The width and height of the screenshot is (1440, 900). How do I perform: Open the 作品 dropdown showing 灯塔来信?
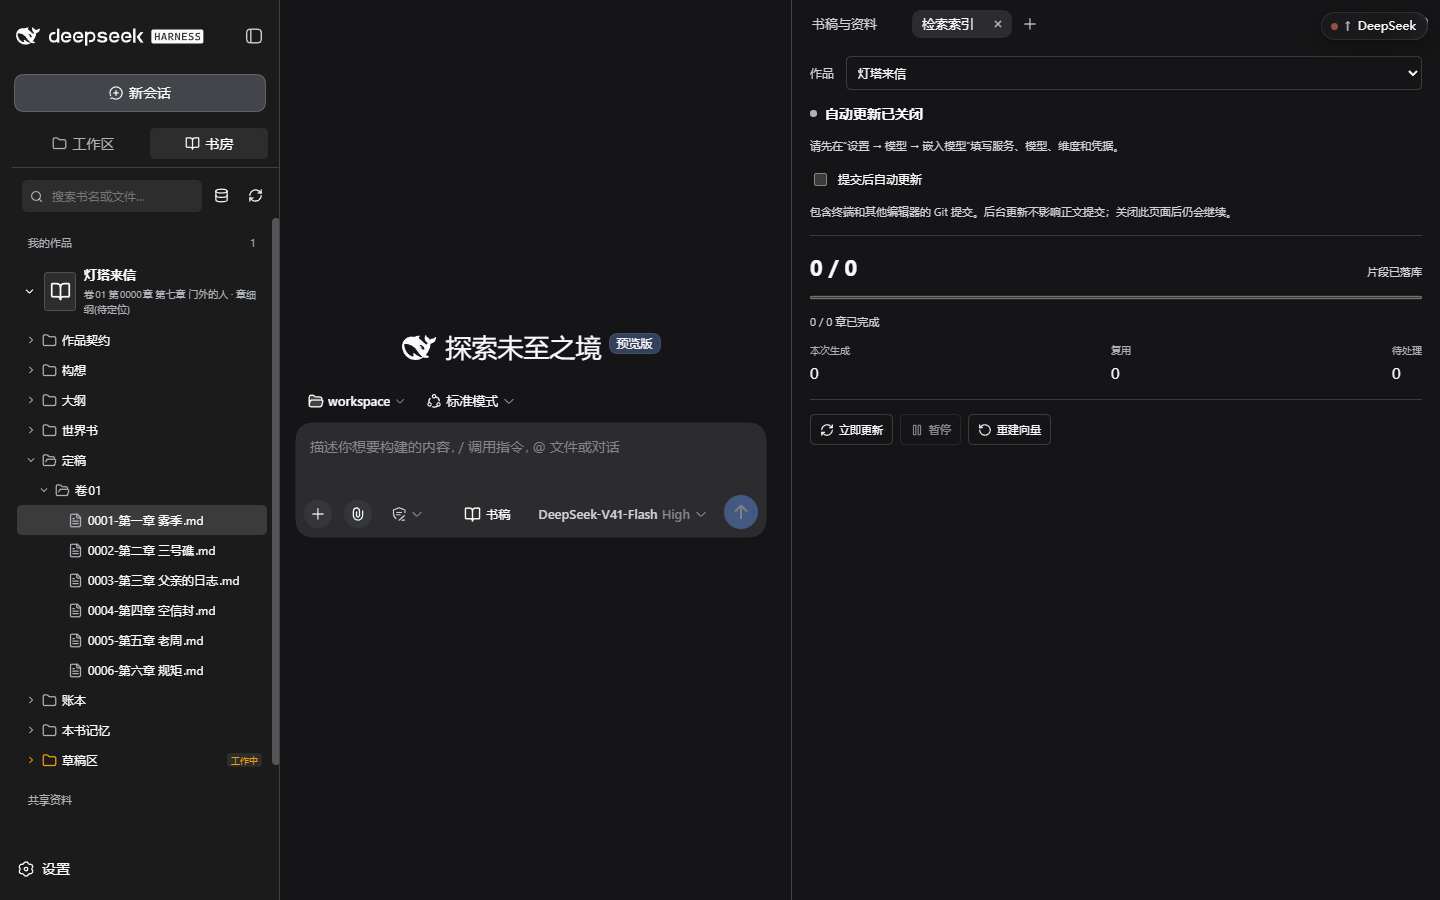1134,73
